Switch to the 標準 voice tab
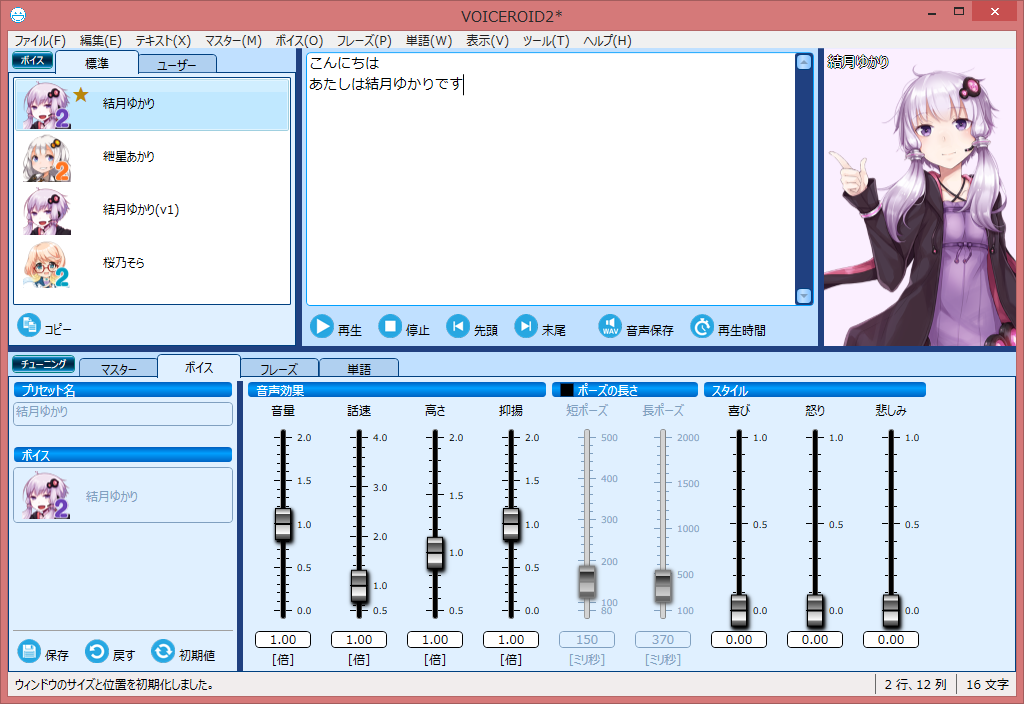 [97, 63]
